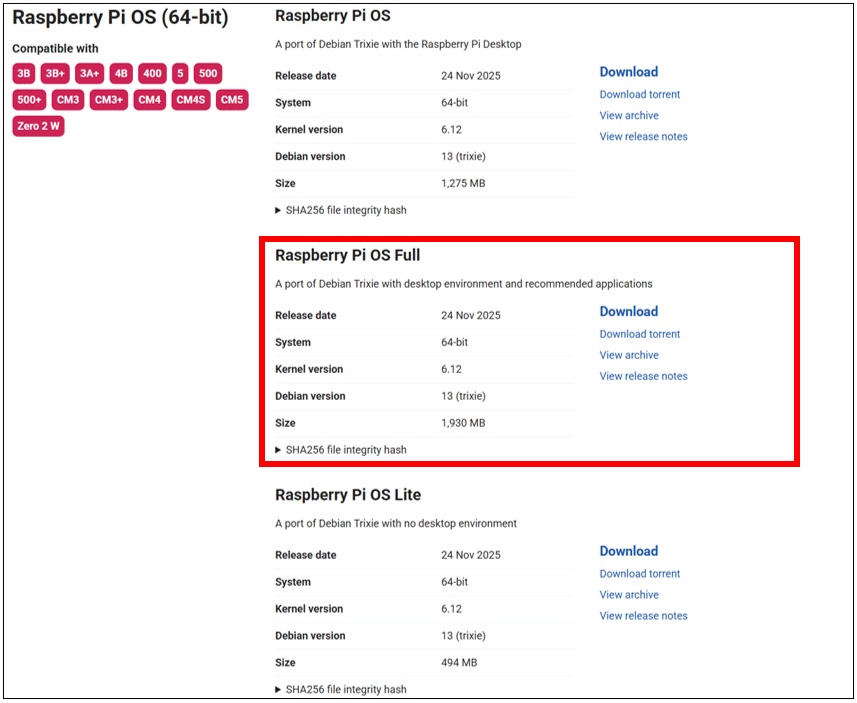Click Download torrent under Raspberry Pi OS
Screen dimensions: 857x703
639,94
